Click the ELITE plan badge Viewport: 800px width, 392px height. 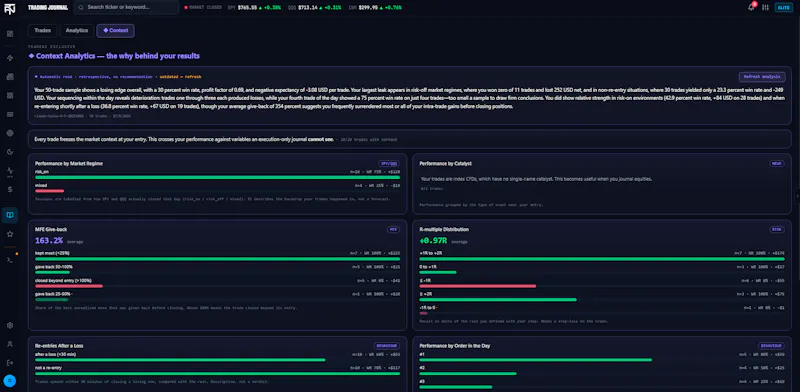pyautogui.click(x=783, y=7)
